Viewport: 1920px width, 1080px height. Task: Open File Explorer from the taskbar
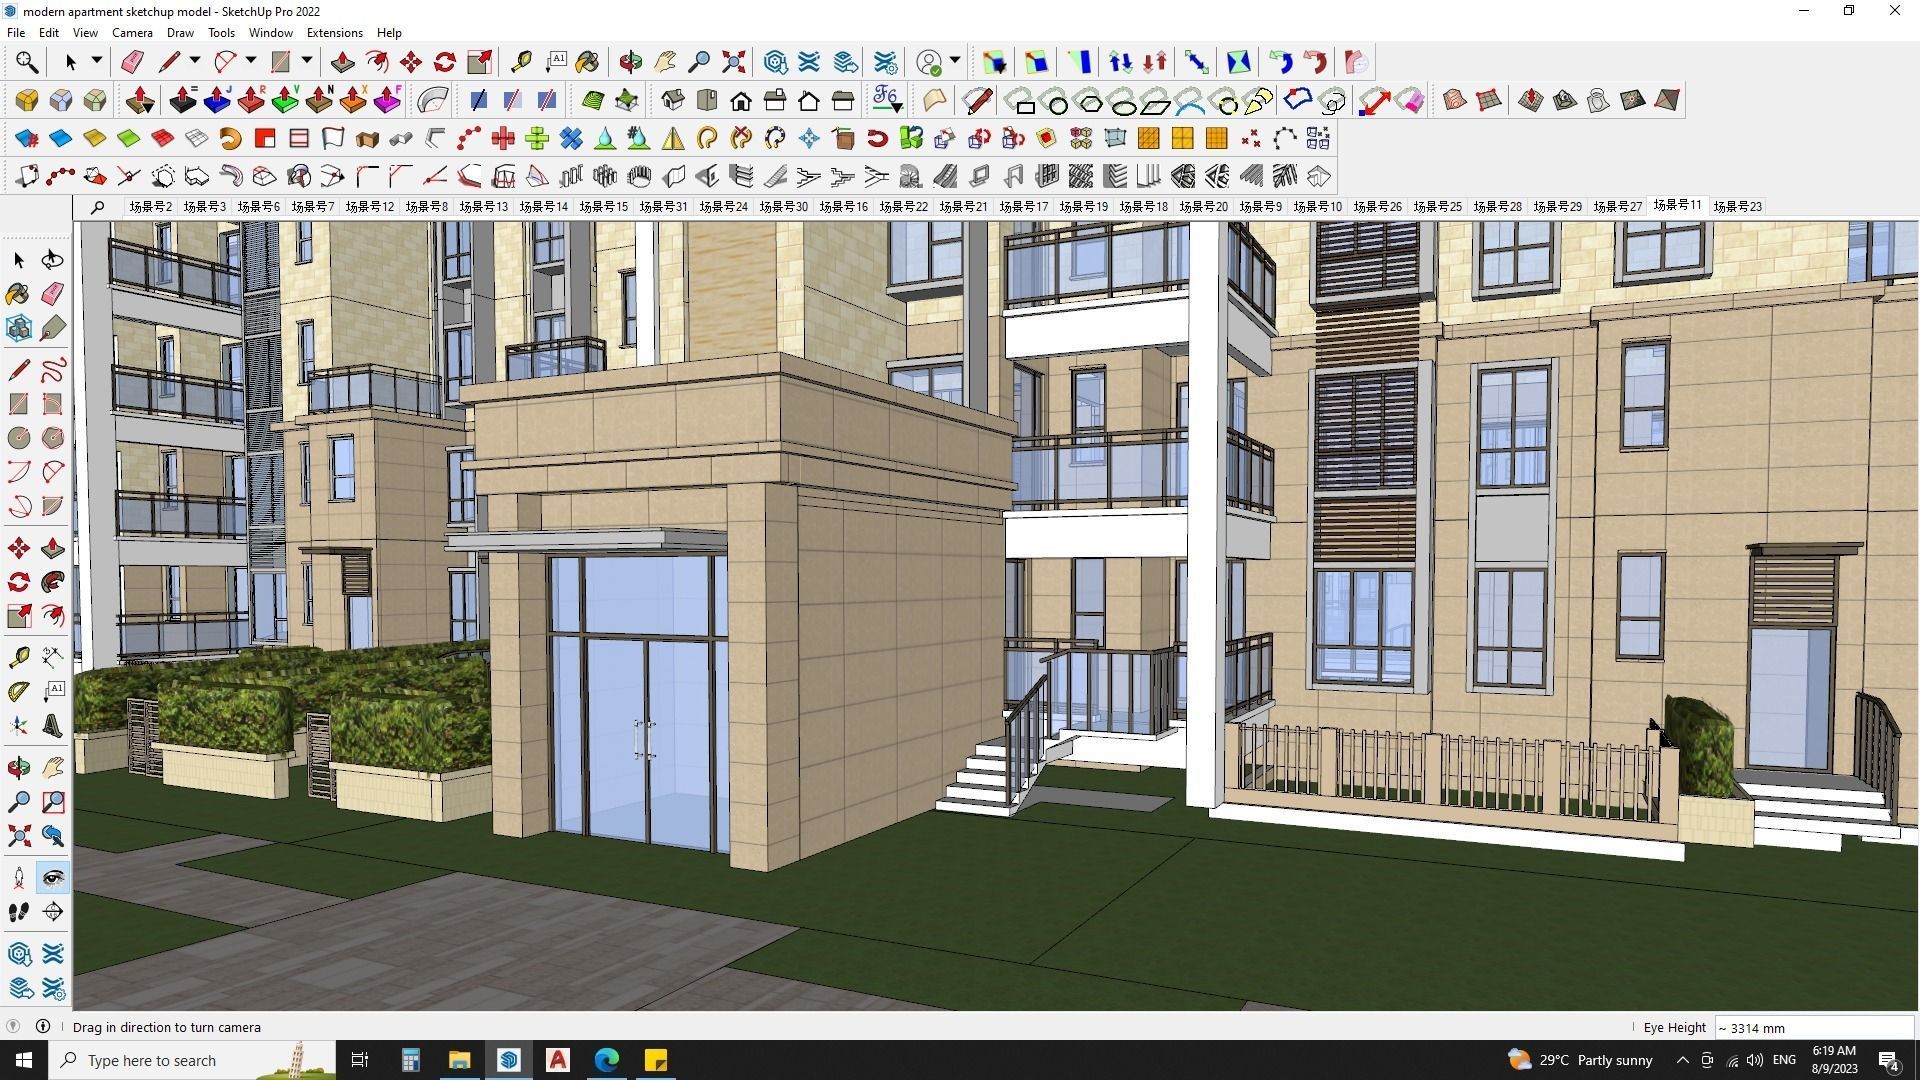[x=459, y=1060]
